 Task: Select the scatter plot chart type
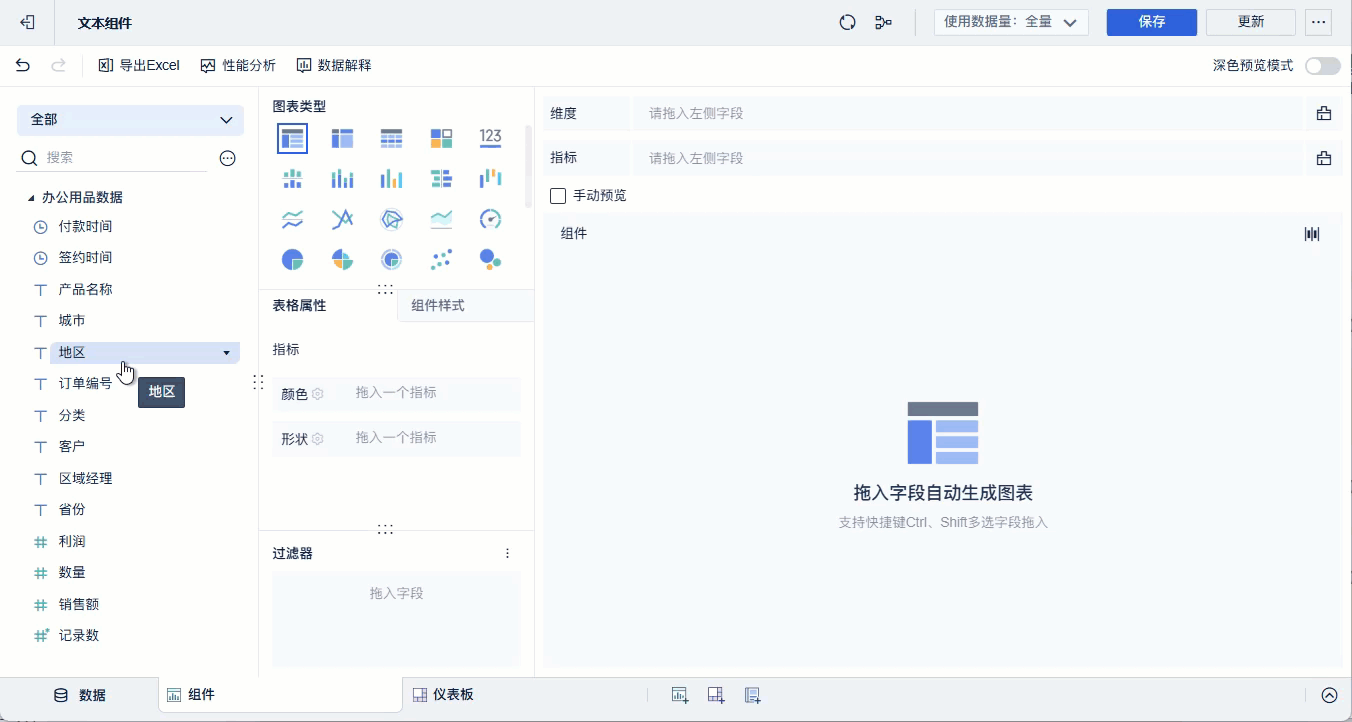(x=441, y=260)
